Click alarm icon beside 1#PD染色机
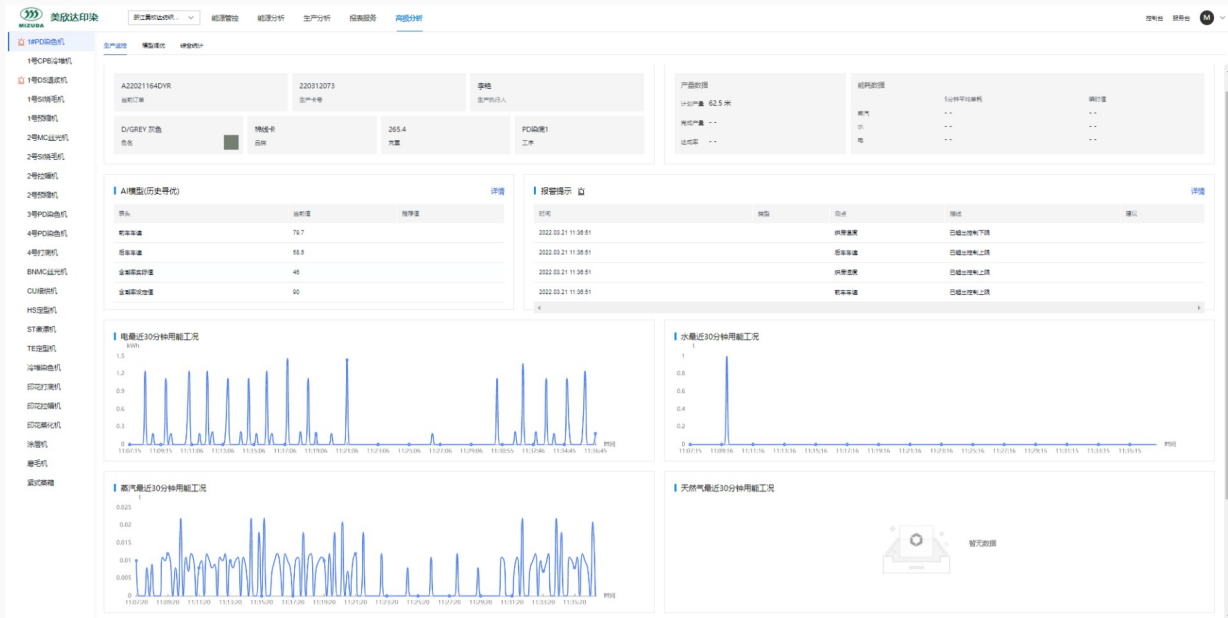The image size is (1228, 618). [x=21, y=42]
